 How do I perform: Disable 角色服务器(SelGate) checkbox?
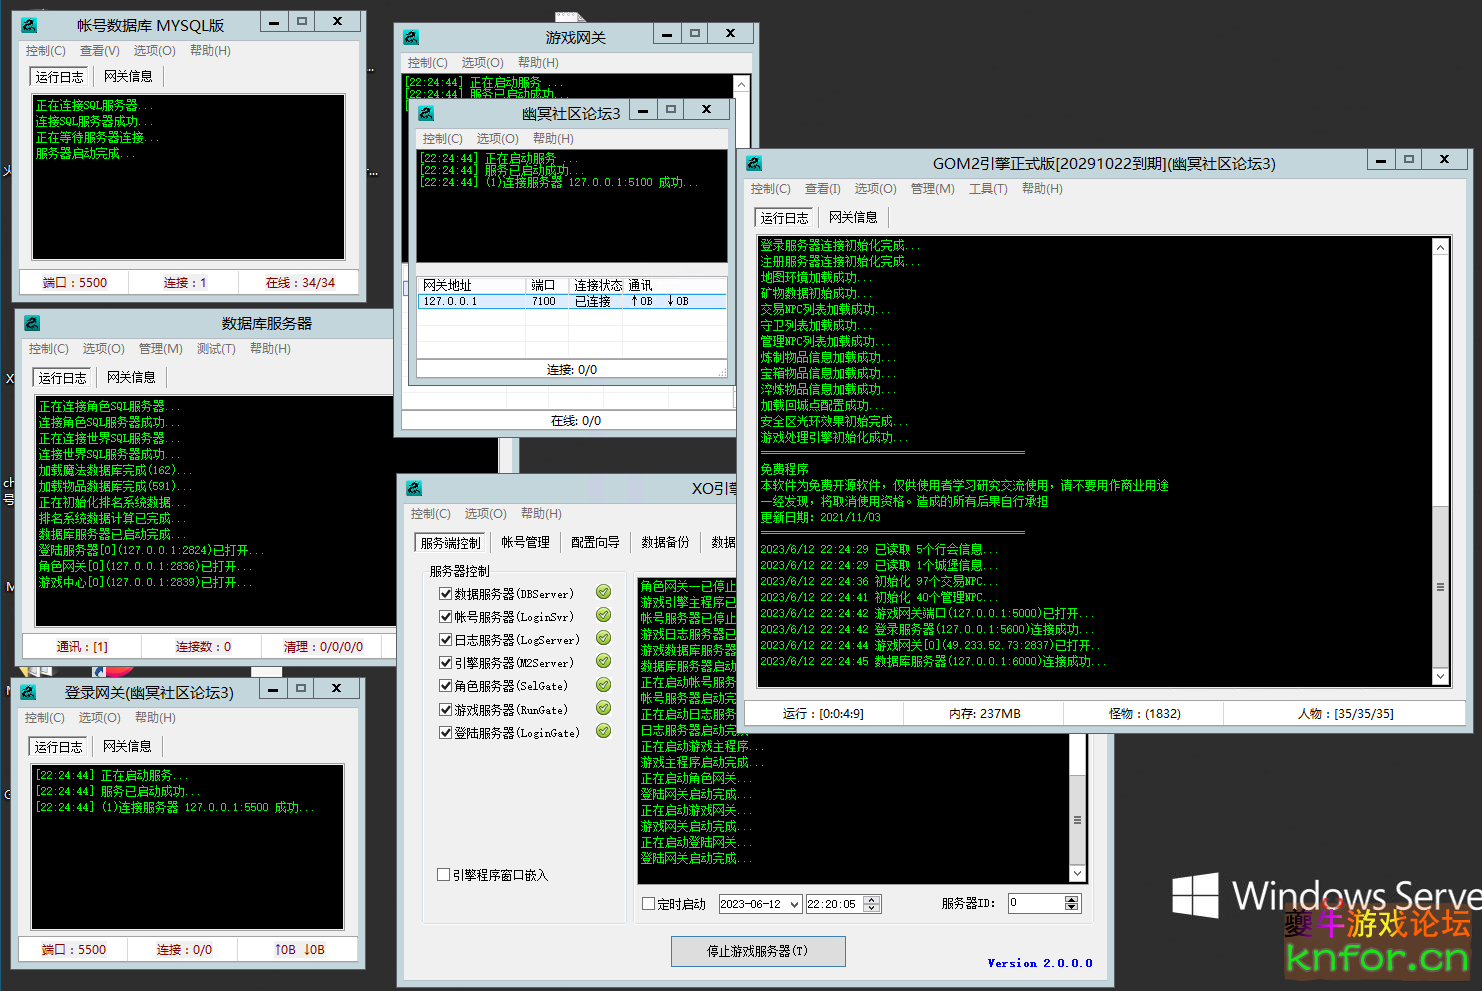pos(445,685)
